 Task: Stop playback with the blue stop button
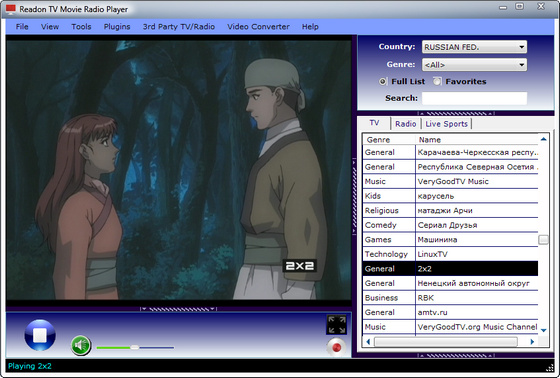(40, 335)
